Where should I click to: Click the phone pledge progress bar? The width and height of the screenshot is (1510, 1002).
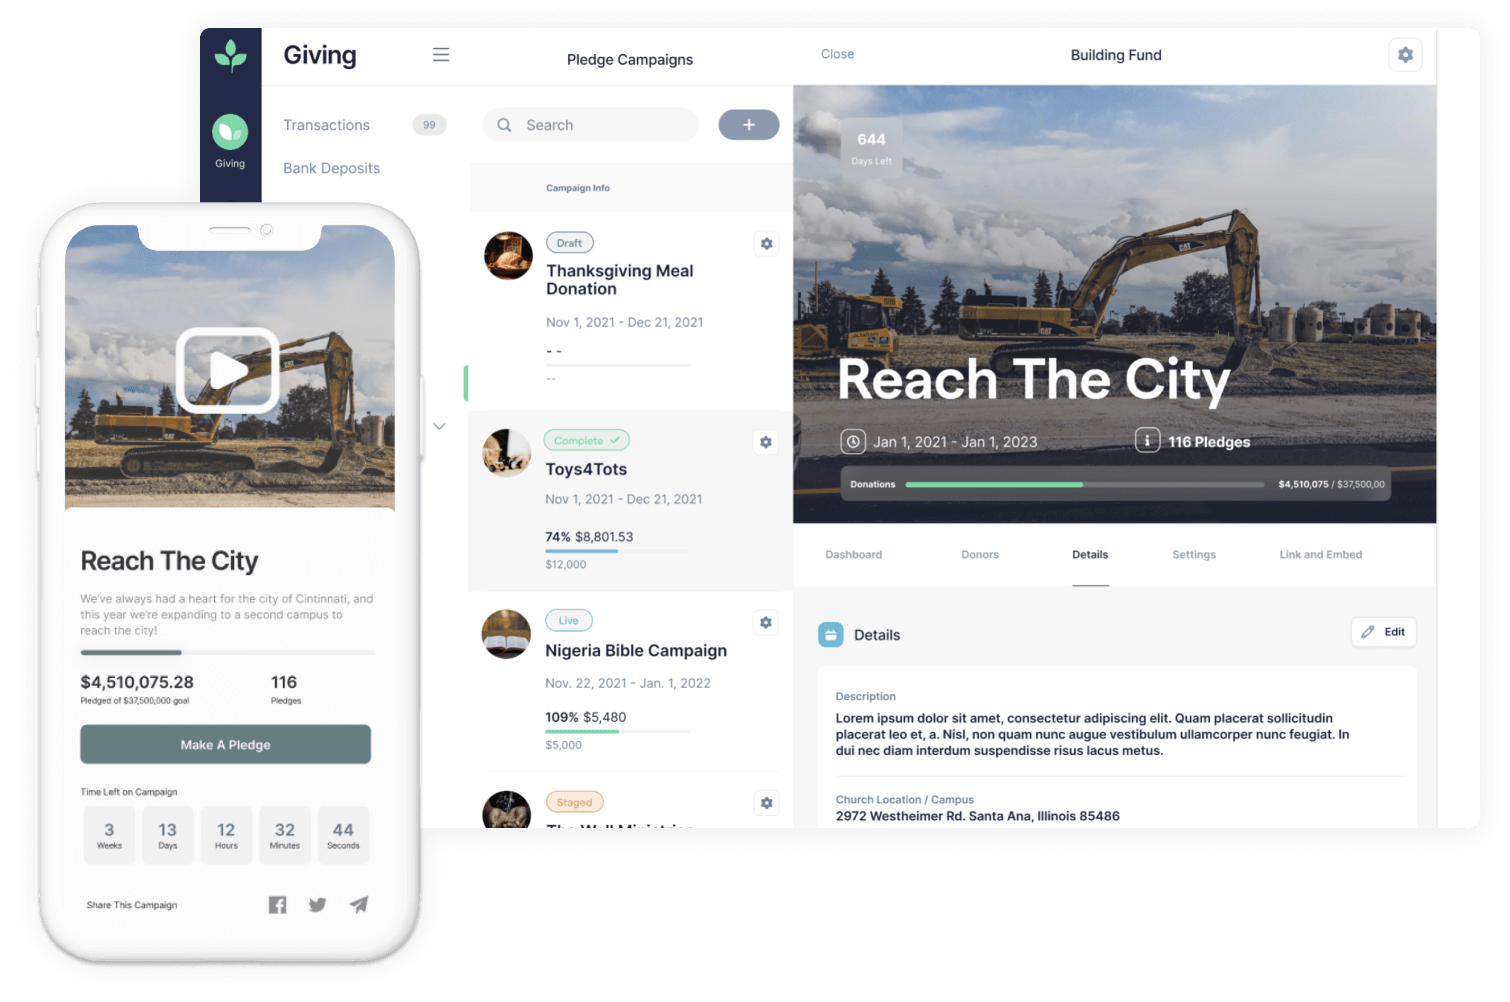pyautogui.click(x=228, y=653)
